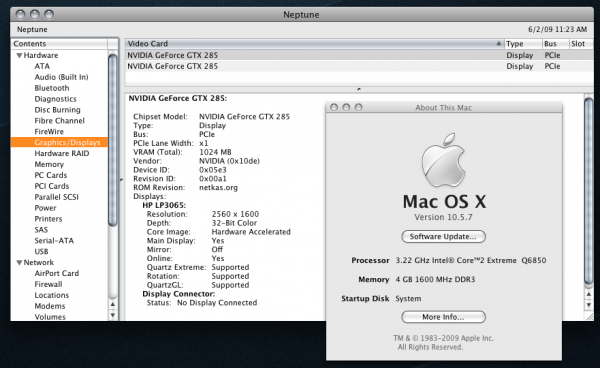600x368 pixels.
Task: Select Volumes under Network
Action: point(50,317)
